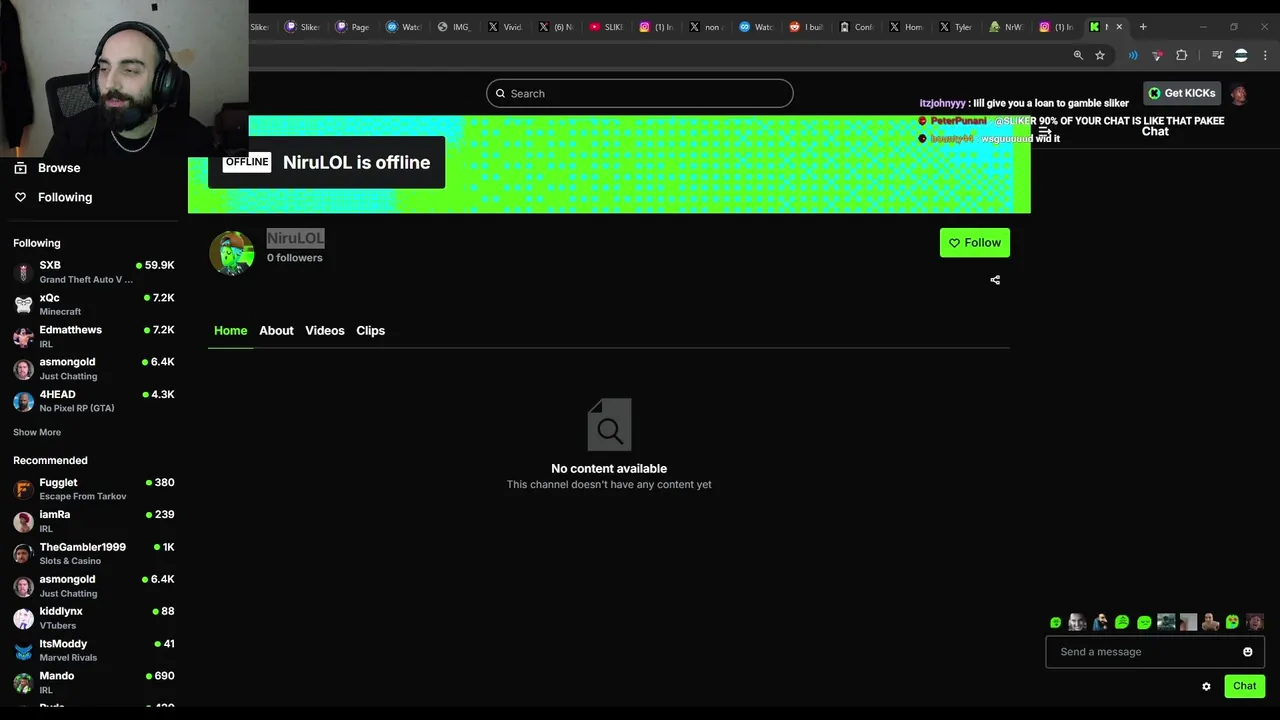Viewport: 1280px width, 720px height.
Task: Click iamRa avatar in Recommended
Action: click(23, 521)
